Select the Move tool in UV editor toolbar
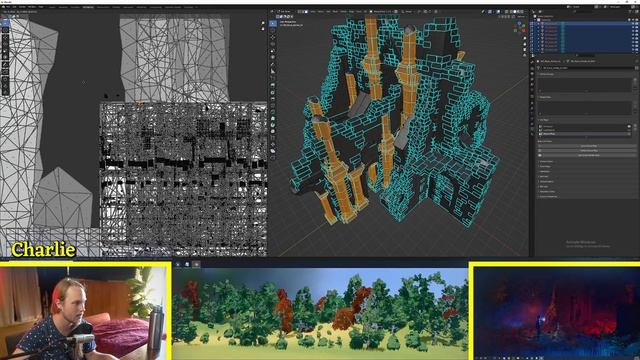640x360 pixels. (x=5, y=38)
